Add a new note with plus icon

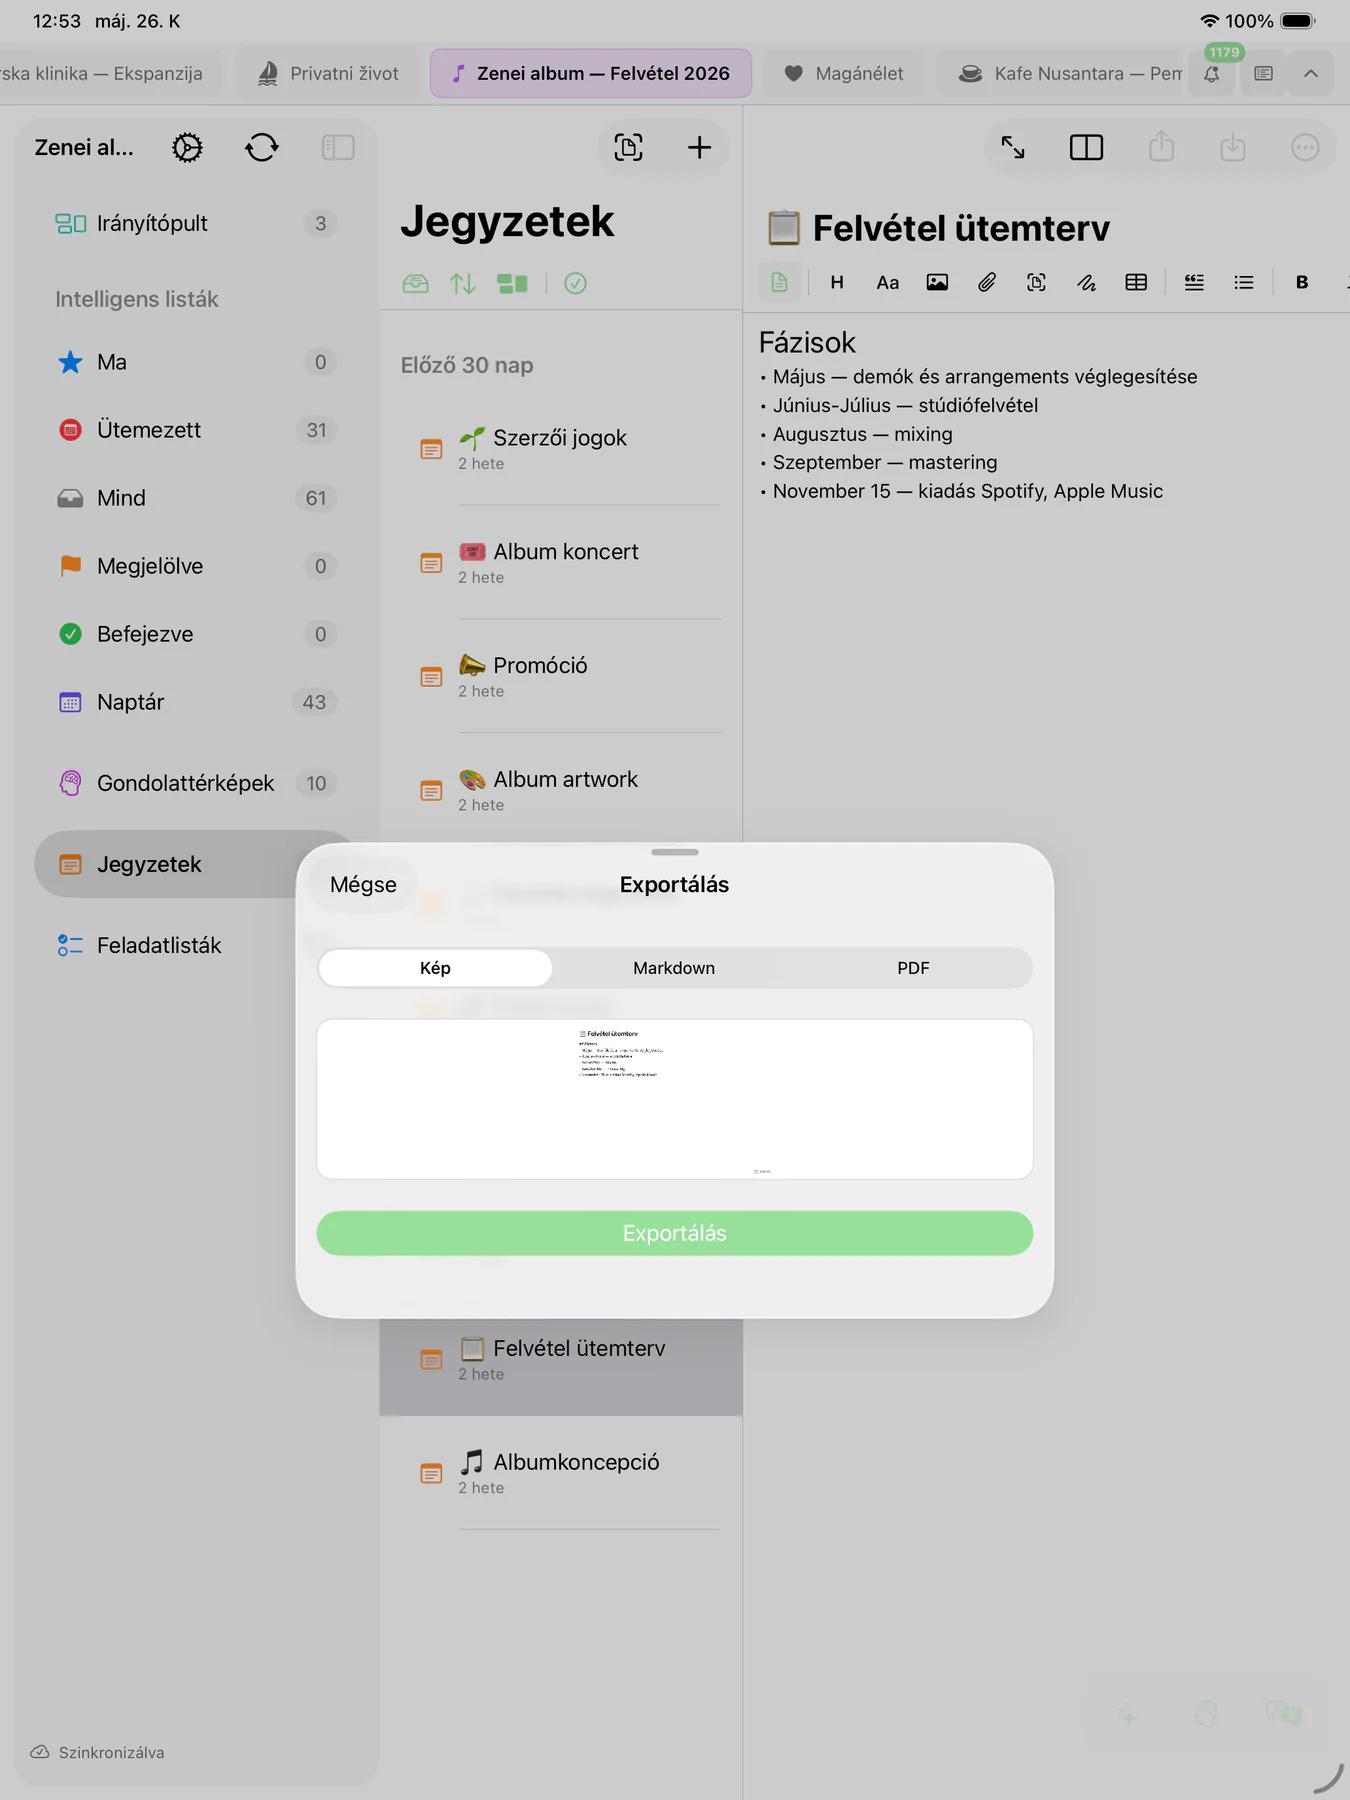point(699,148)
